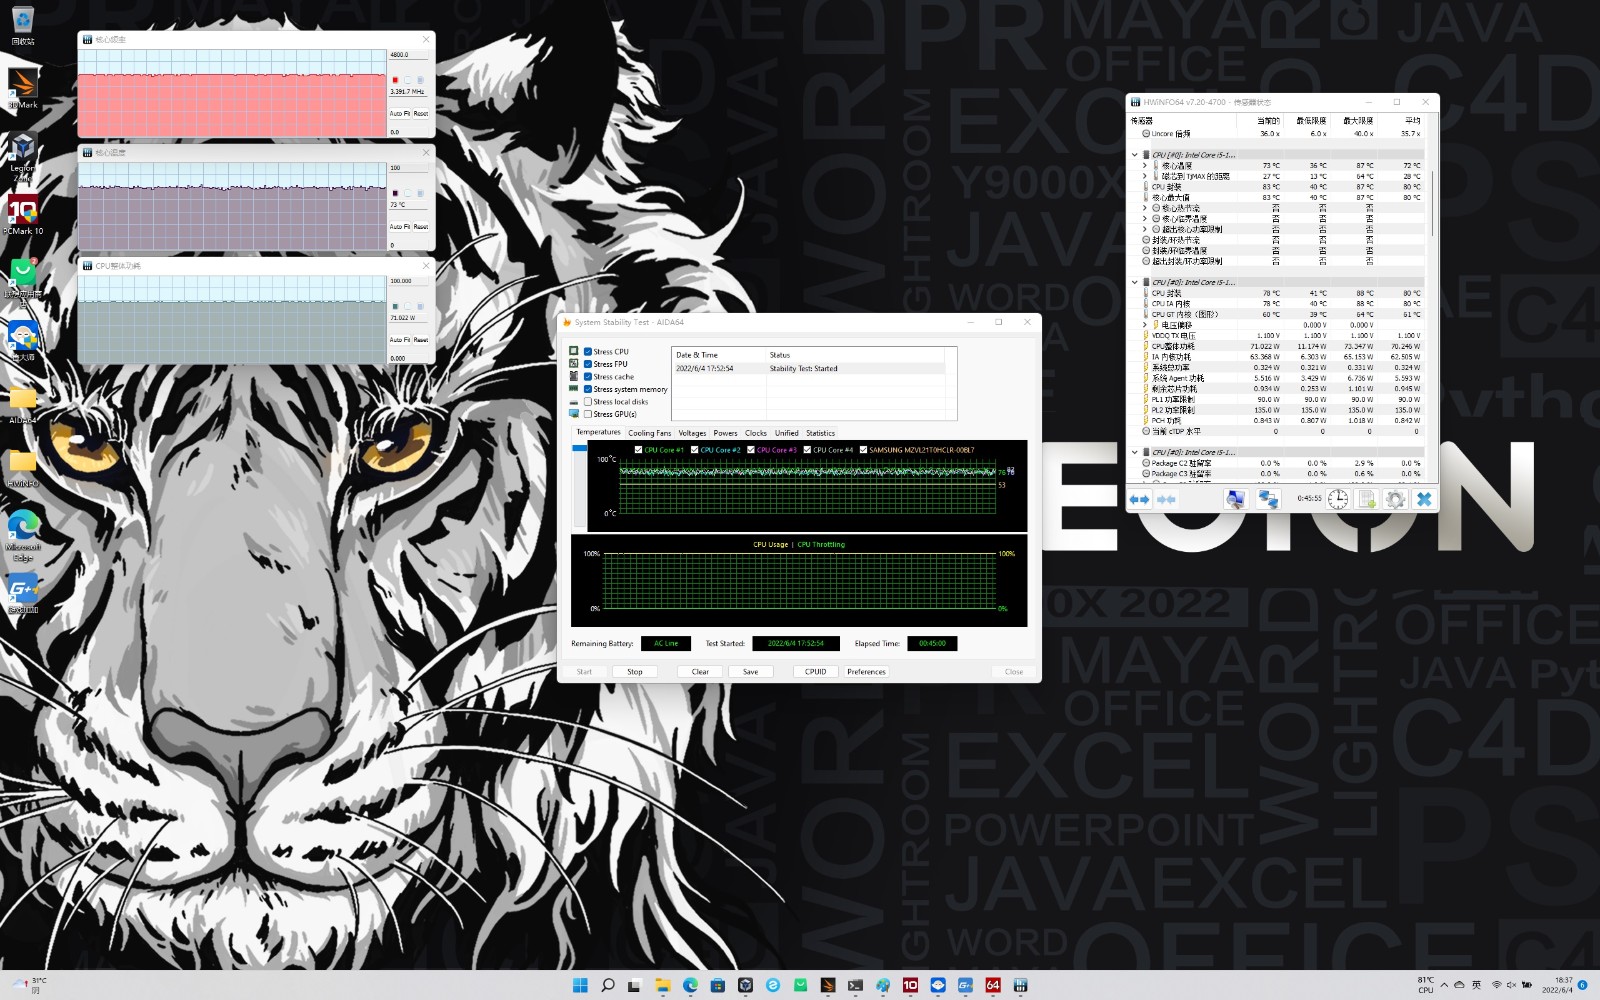Open the Recycle Bin desktop icon

(23, 24)
